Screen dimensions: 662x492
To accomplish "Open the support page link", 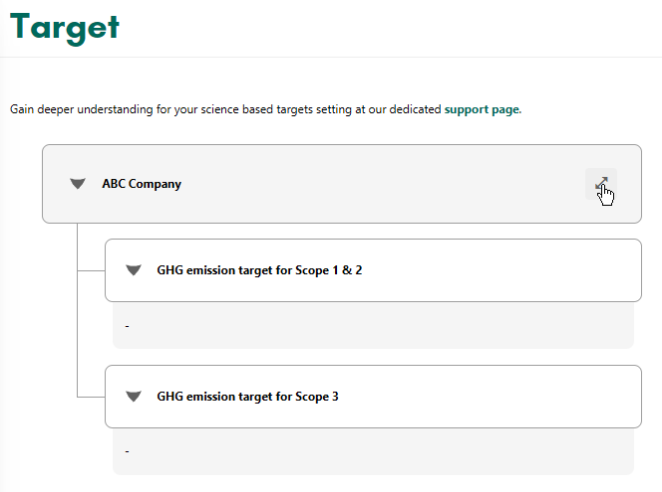I will 483,109.
